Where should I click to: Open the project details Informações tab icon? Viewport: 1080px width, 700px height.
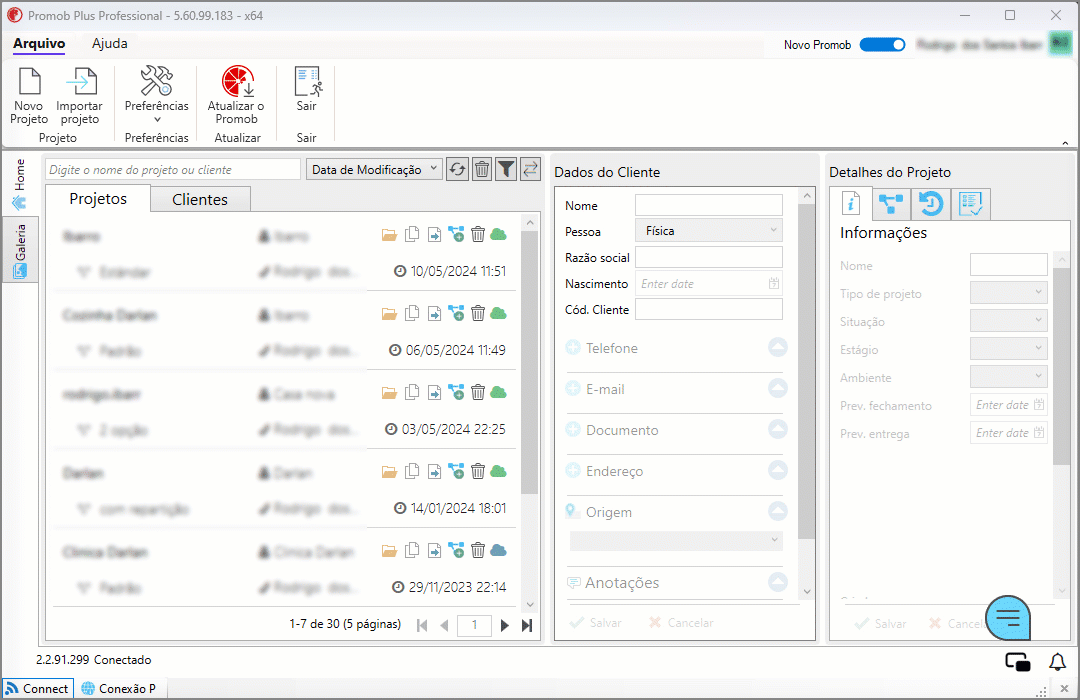tap(851, 203)
